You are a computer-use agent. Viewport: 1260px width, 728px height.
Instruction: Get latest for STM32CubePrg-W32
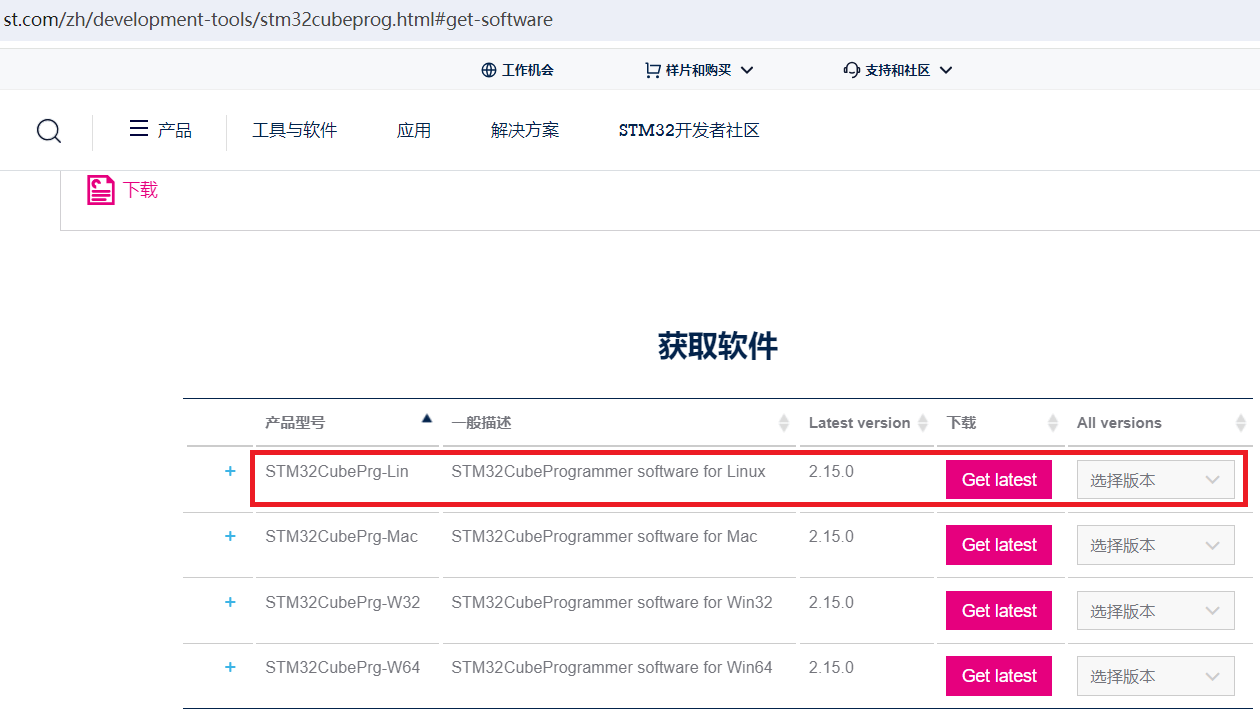(999, 611)
